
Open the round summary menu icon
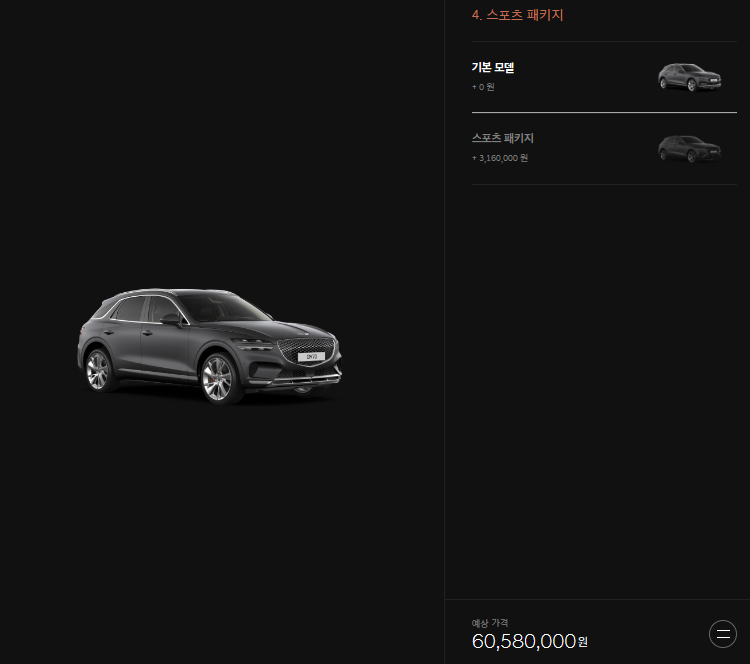(x=722, y=634)
